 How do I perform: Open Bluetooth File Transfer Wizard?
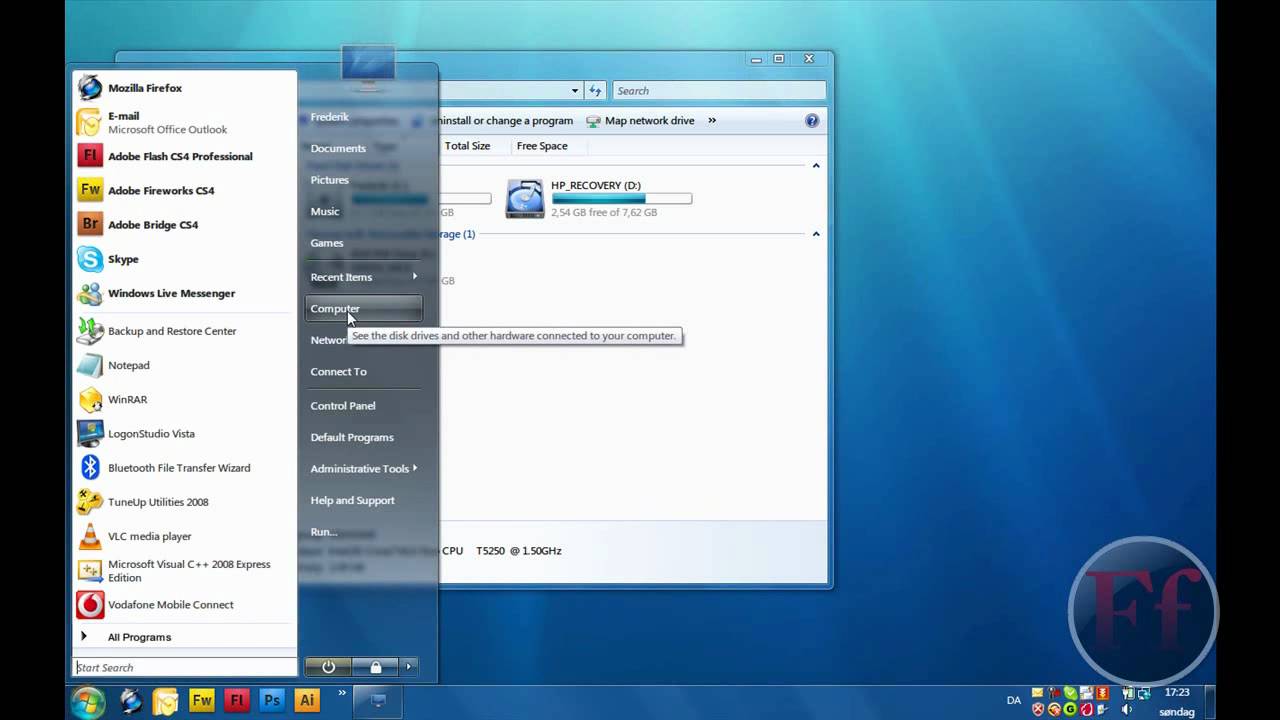(x=185, y=467)
